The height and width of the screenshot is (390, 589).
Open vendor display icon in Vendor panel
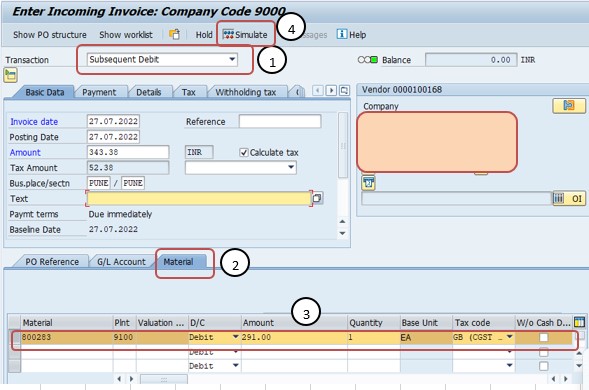click(569, 106)
